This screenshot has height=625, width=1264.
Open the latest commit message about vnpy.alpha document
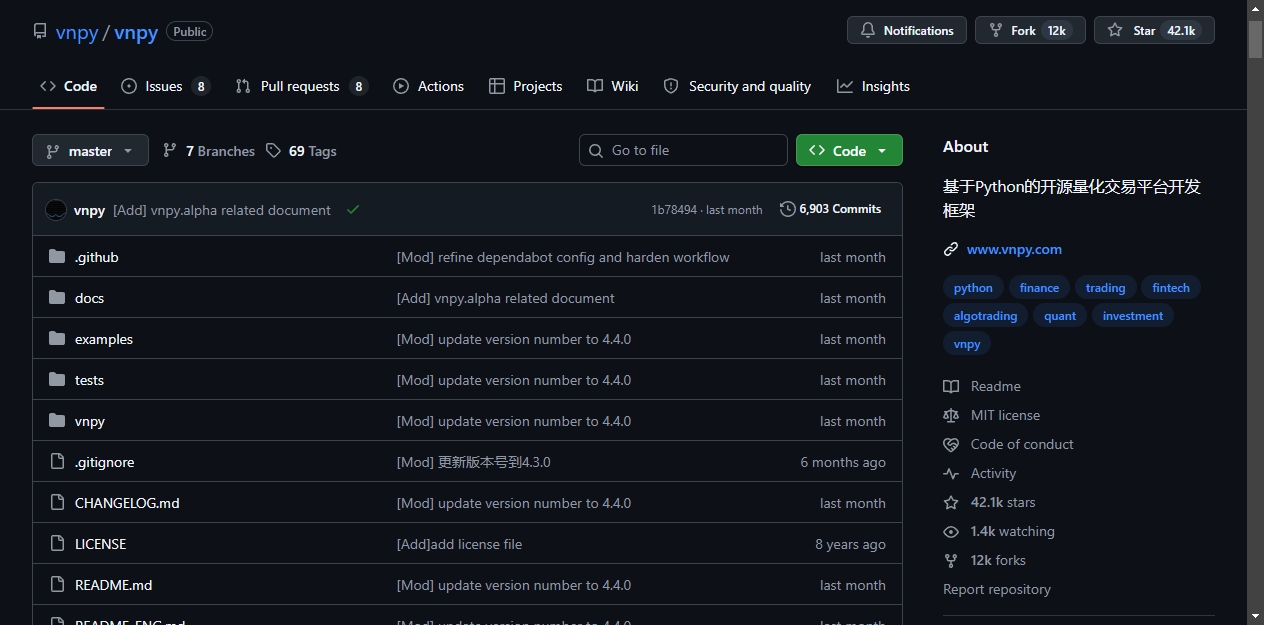[222, 210]
